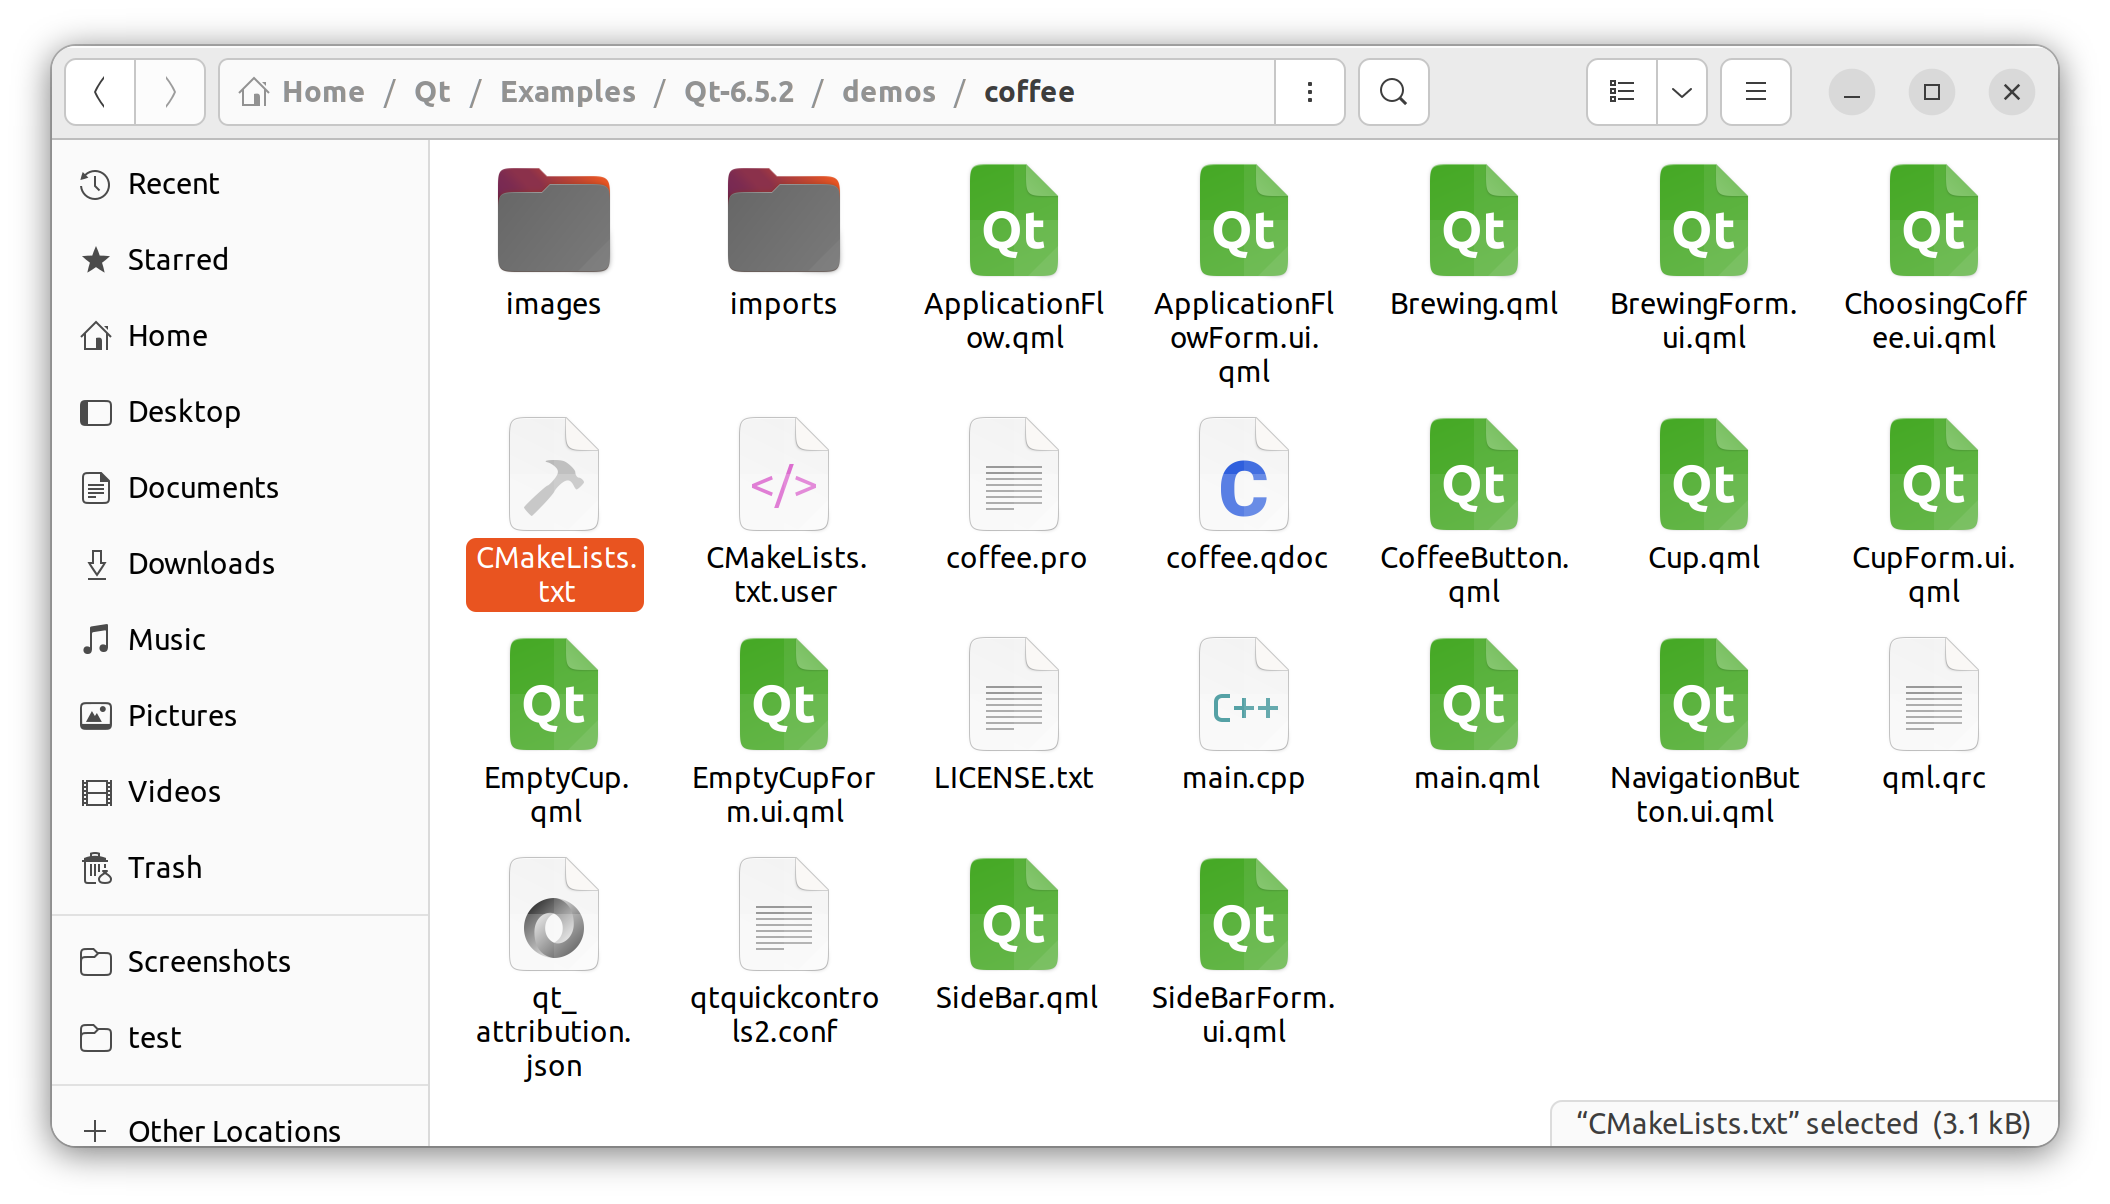This screenshot has height=1204, width=2110.
Task: Select the Starred sidebar item
Action: pos(177,259)
